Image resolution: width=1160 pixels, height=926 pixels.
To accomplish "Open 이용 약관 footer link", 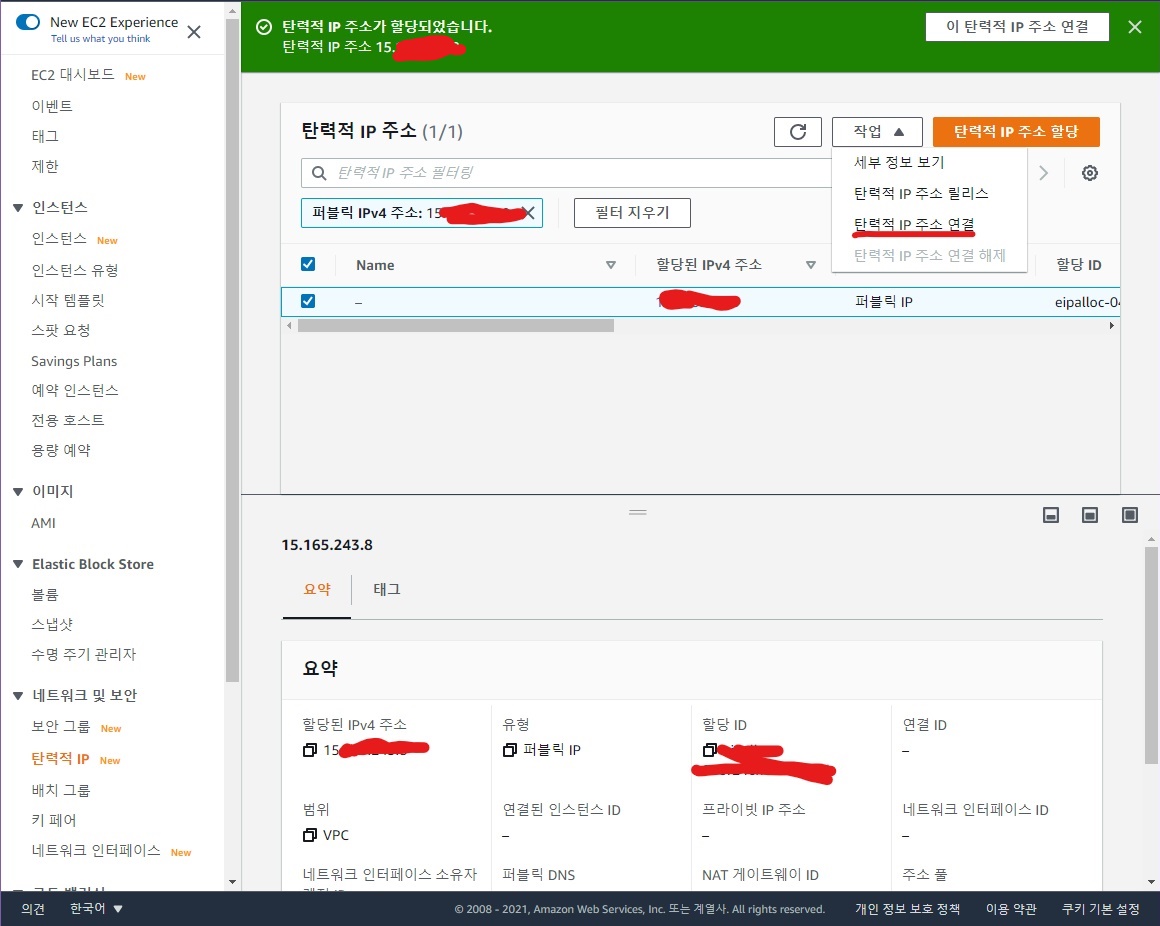I will pos(1011,908).
